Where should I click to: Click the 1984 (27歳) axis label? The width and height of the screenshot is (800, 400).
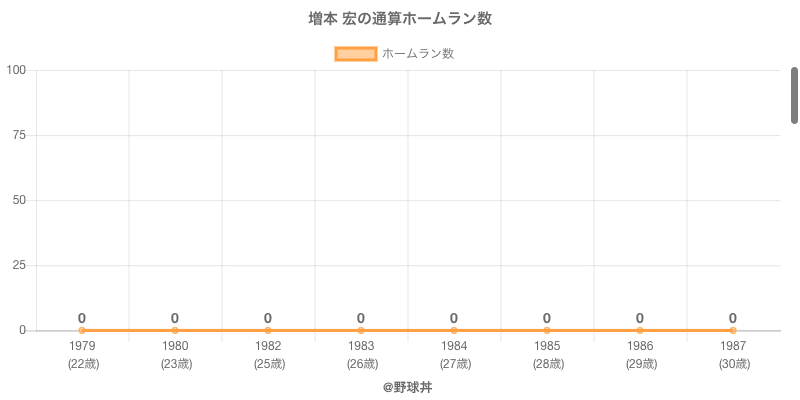pyautogui.click(x=454, y=355)
